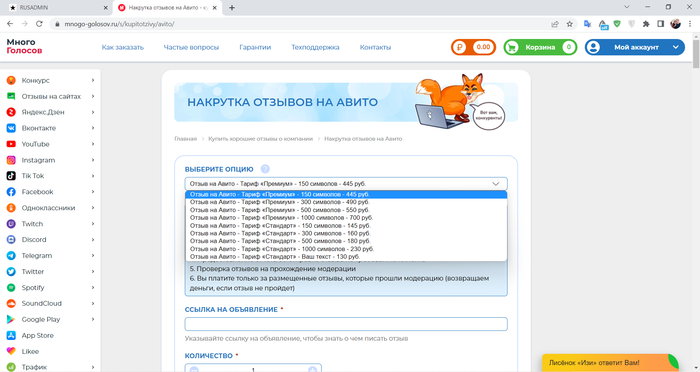Select Премиум 300 символов - 490 руб option
This screenshot has height=372, width=700.
pyautogui.click(x=346, y=202)
